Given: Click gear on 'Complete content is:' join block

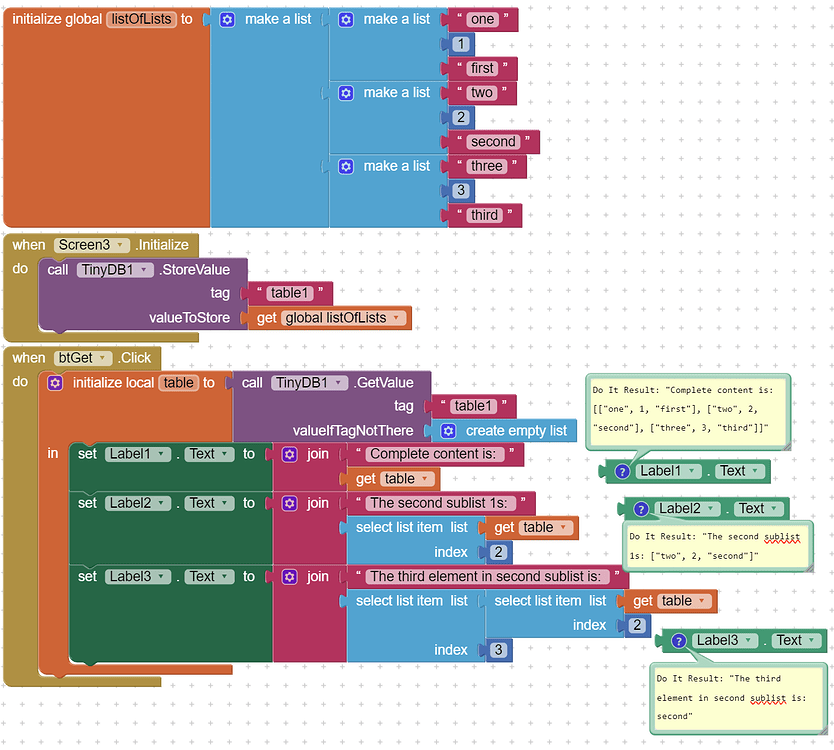Looking at the screenshot, I should point(289,454).
